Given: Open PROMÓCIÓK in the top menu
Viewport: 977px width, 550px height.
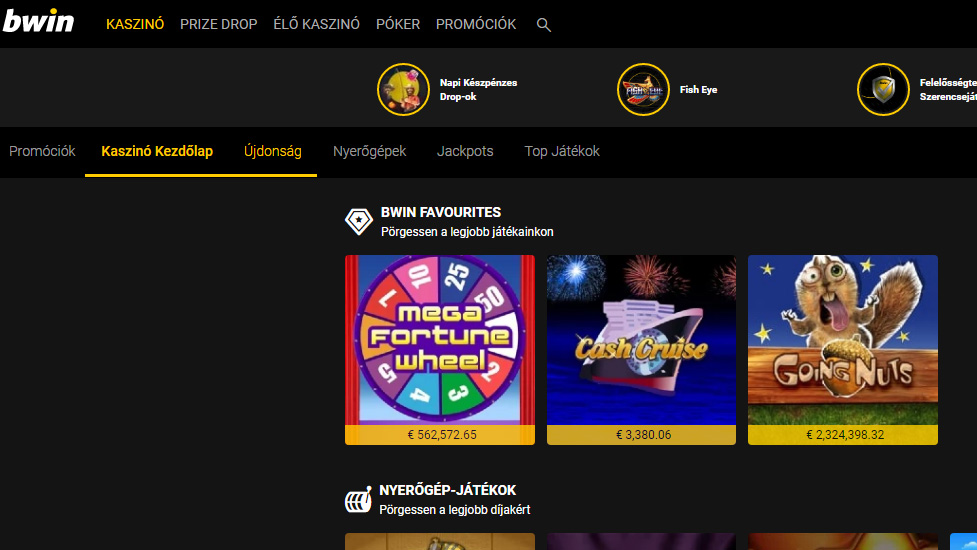Looking at the screenshot, I should click(476, 24).
